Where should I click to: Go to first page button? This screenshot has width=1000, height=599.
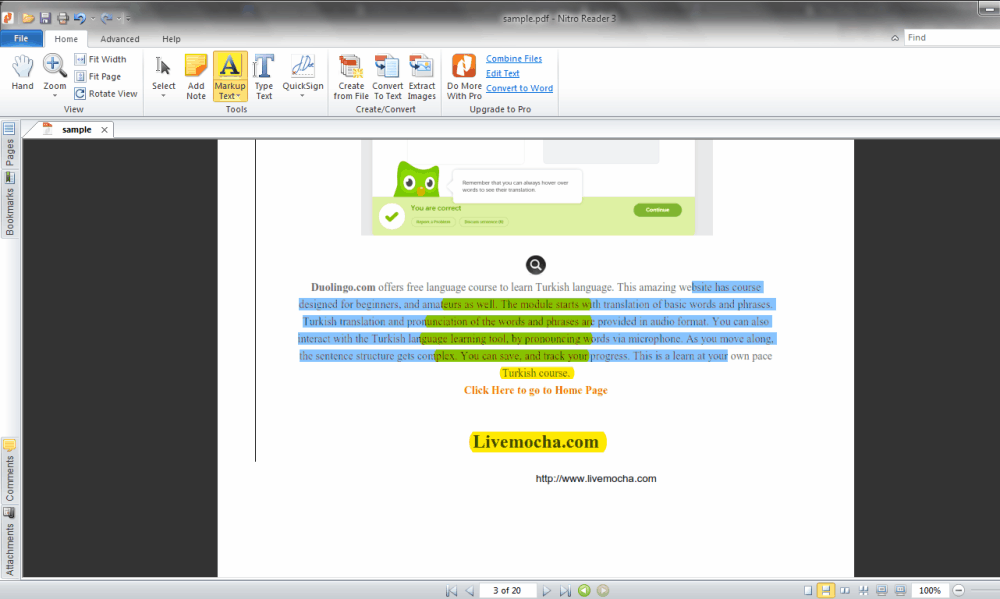tap(451, 591)
